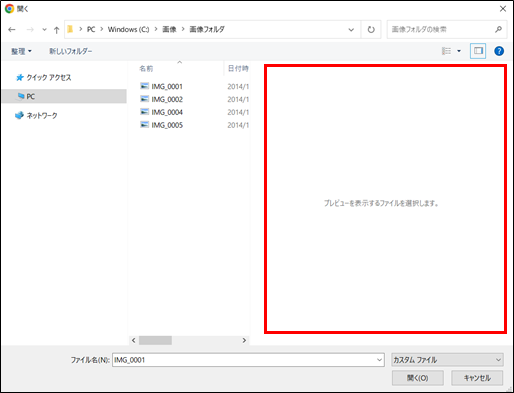
Task: Click the キャンセル button
Action: [x=477, y=378]
